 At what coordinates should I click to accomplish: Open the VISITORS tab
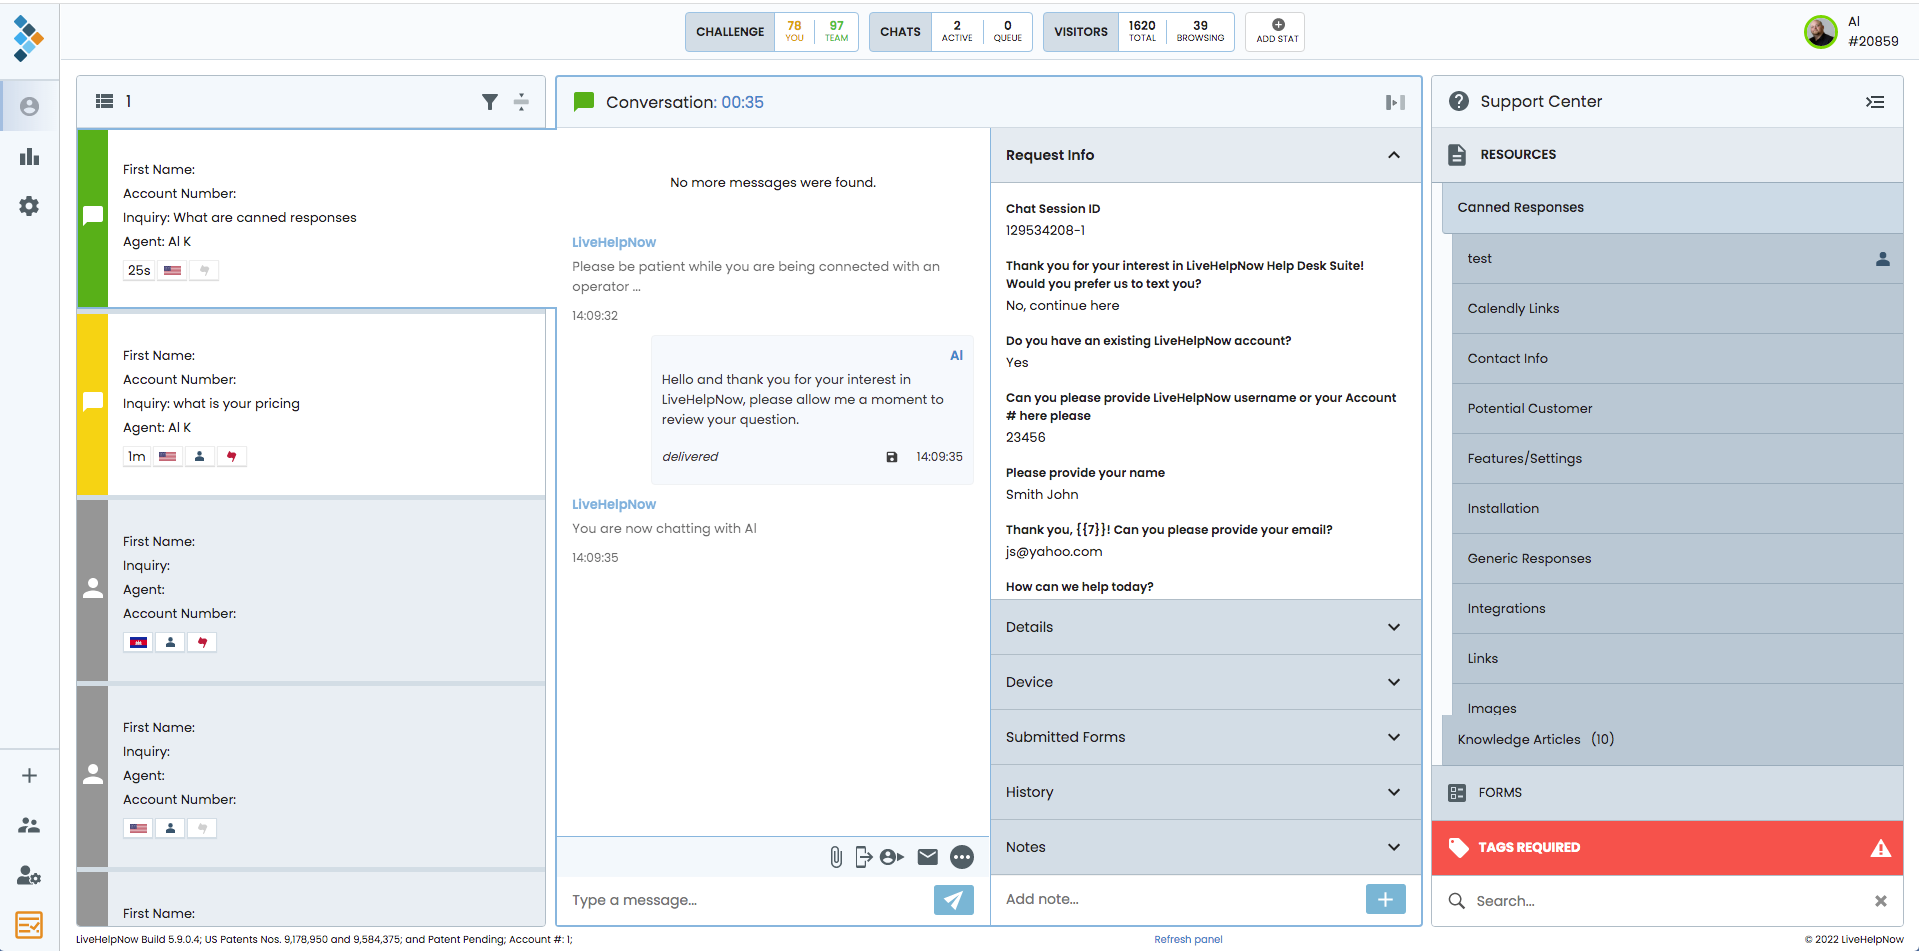1080,31
